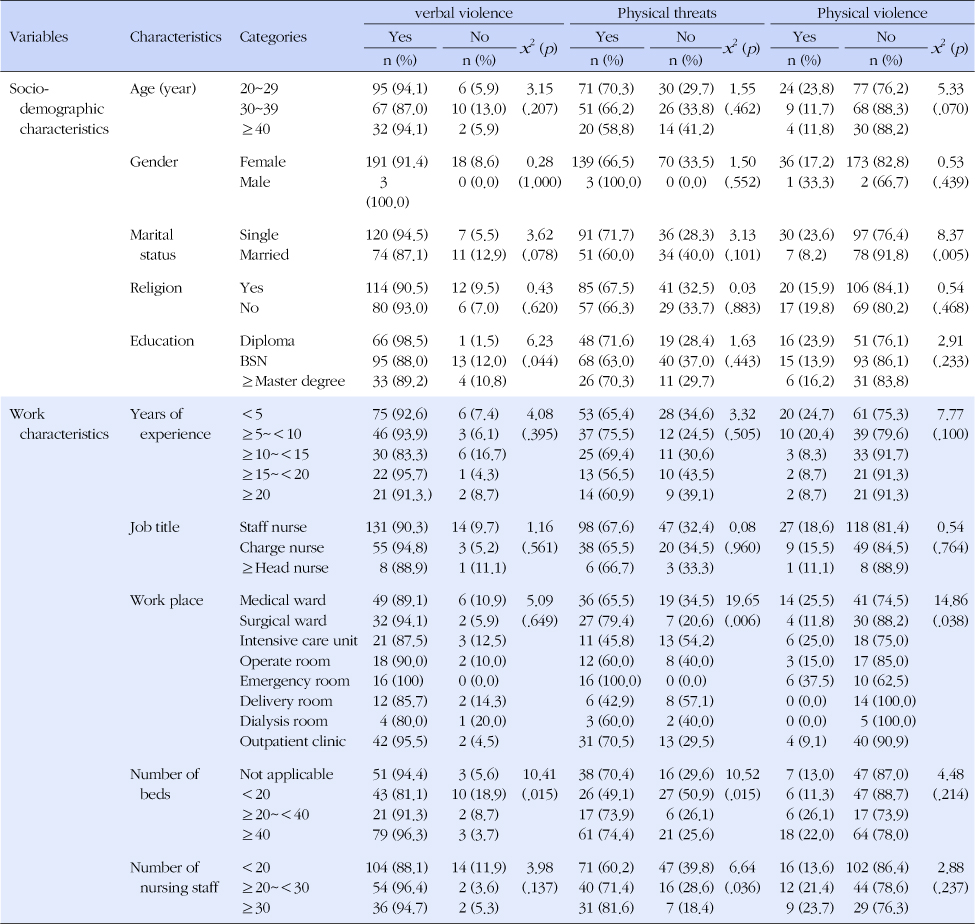Viewport: 975px width, 924px height.
Task: Click the "Categories" column header
Action: pyautogui.click(x=273, y=37)
